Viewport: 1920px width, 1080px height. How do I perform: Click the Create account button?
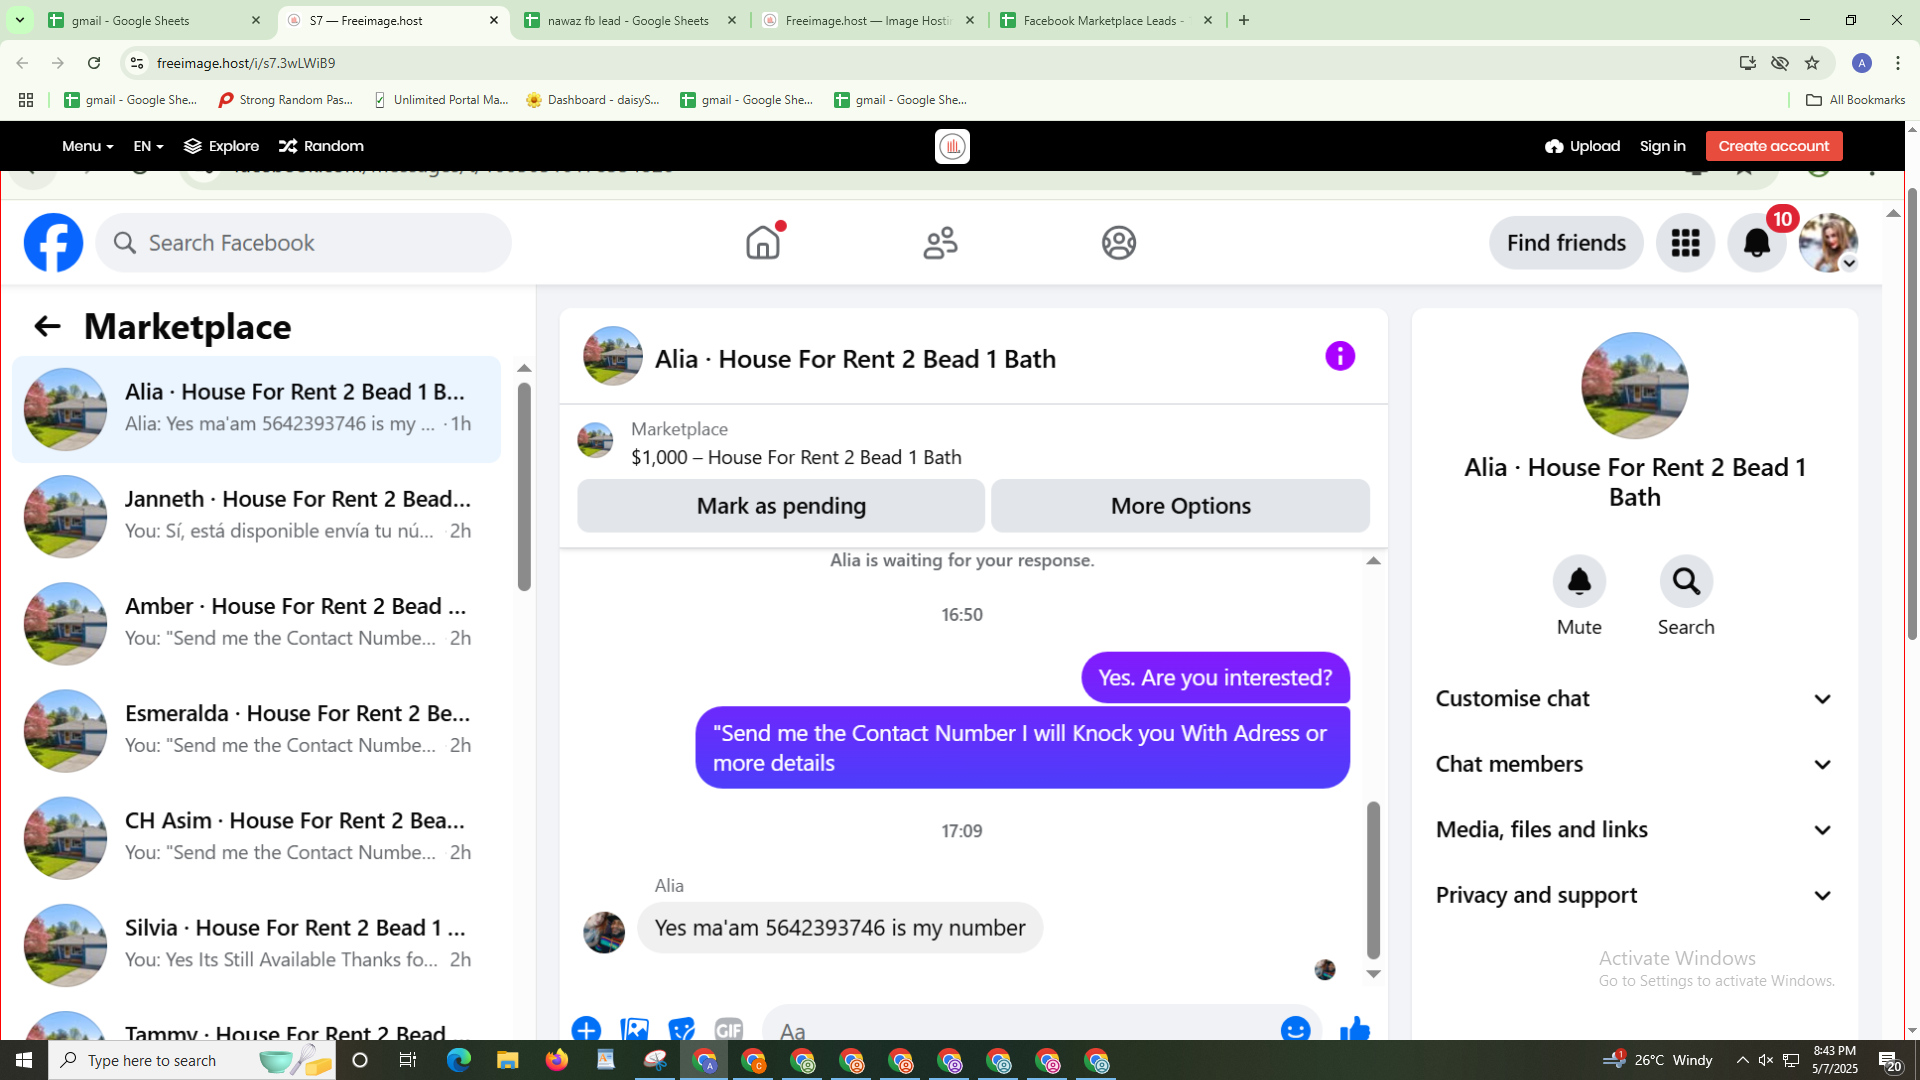point(1773,146)
